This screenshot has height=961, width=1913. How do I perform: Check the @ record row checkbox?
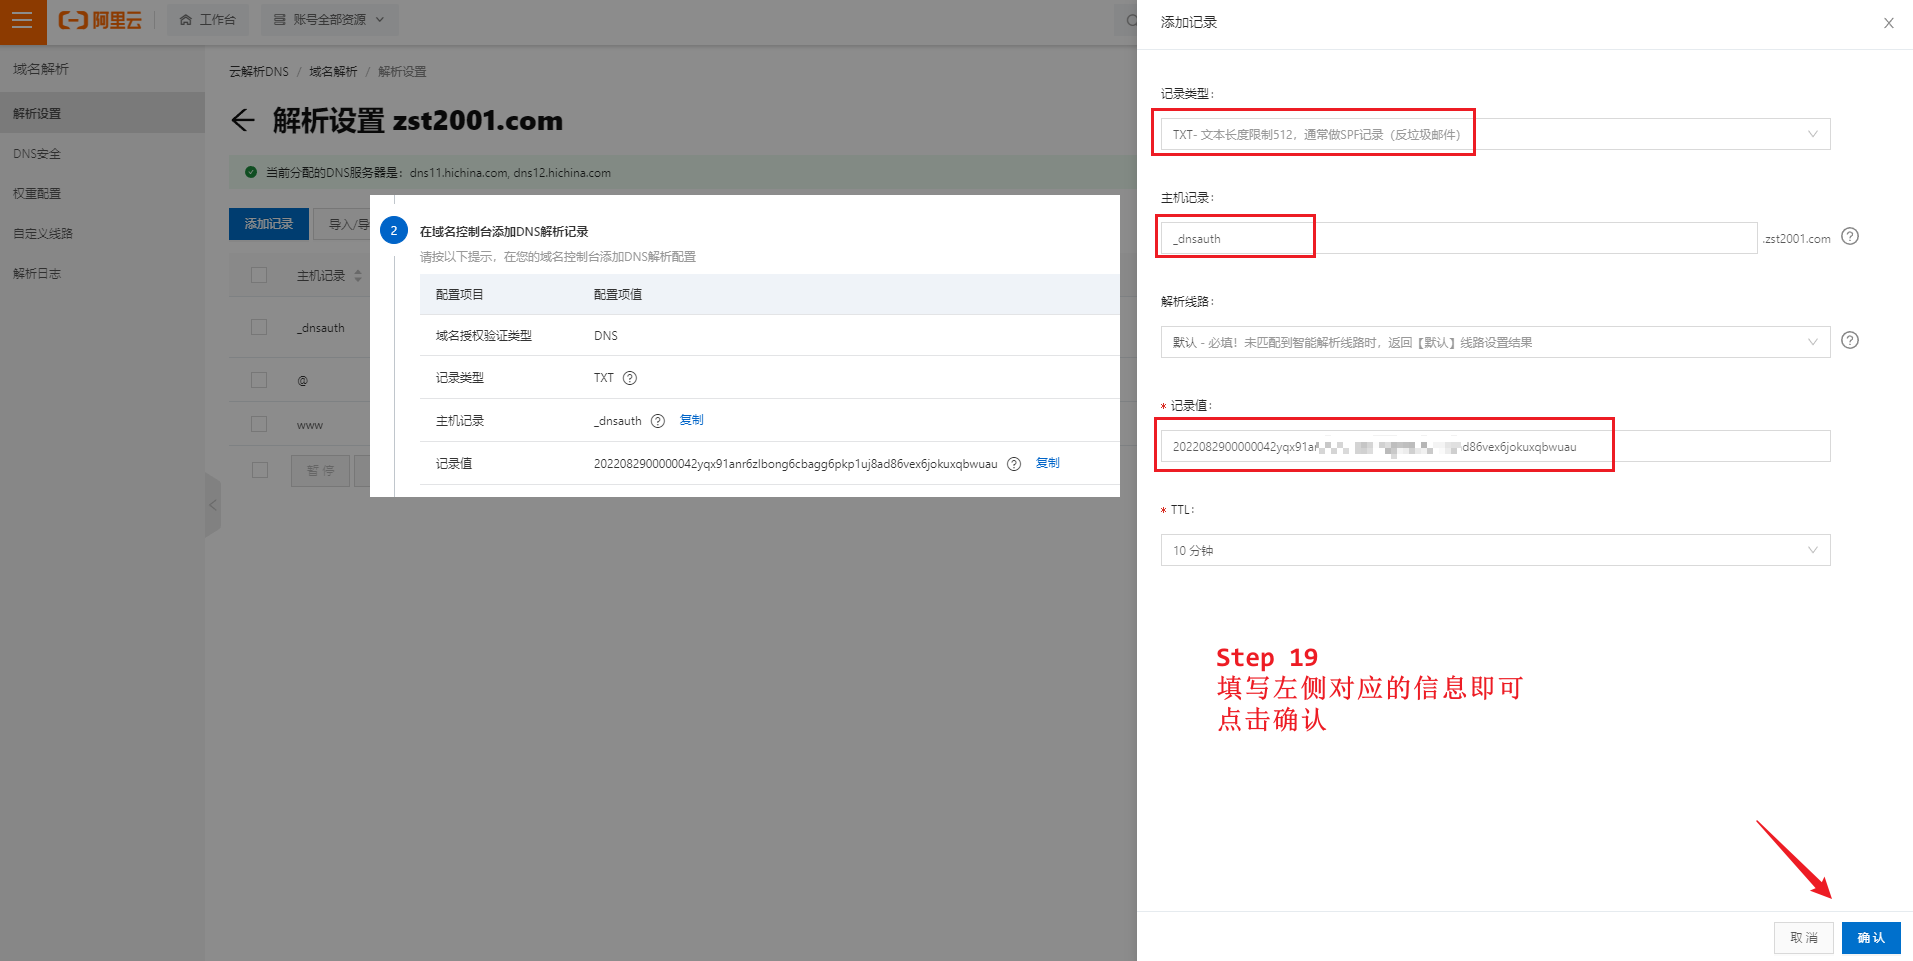coord(259,380)
